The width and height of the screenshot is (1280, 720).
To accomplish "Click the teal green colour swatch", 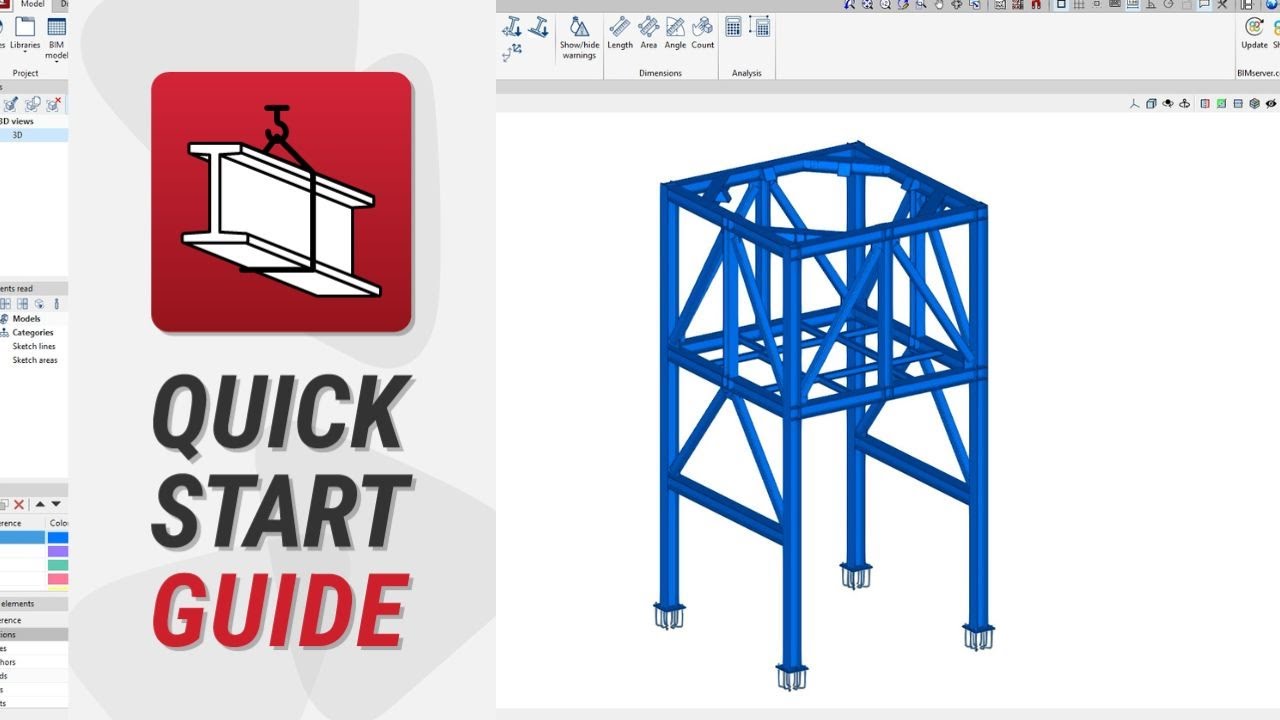I will click(x=58, y=566).
